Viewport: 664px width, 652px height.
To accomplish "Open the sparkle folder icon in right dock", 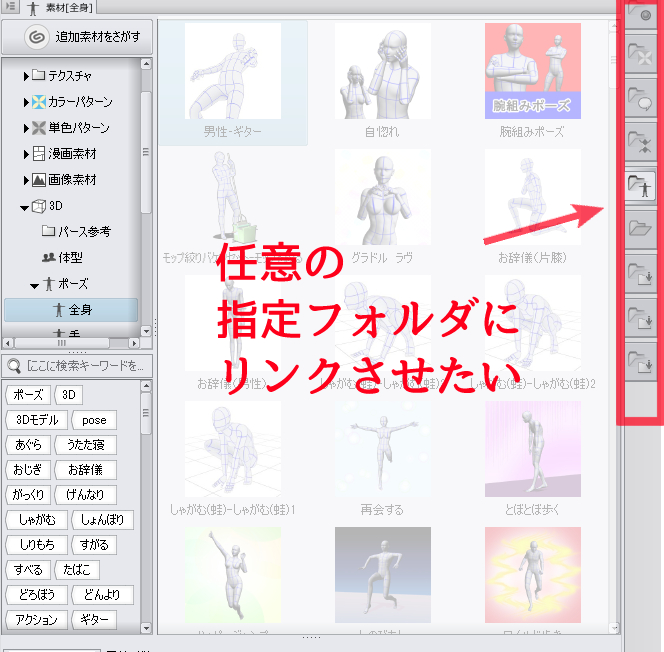I will click(x=640, y=141).
